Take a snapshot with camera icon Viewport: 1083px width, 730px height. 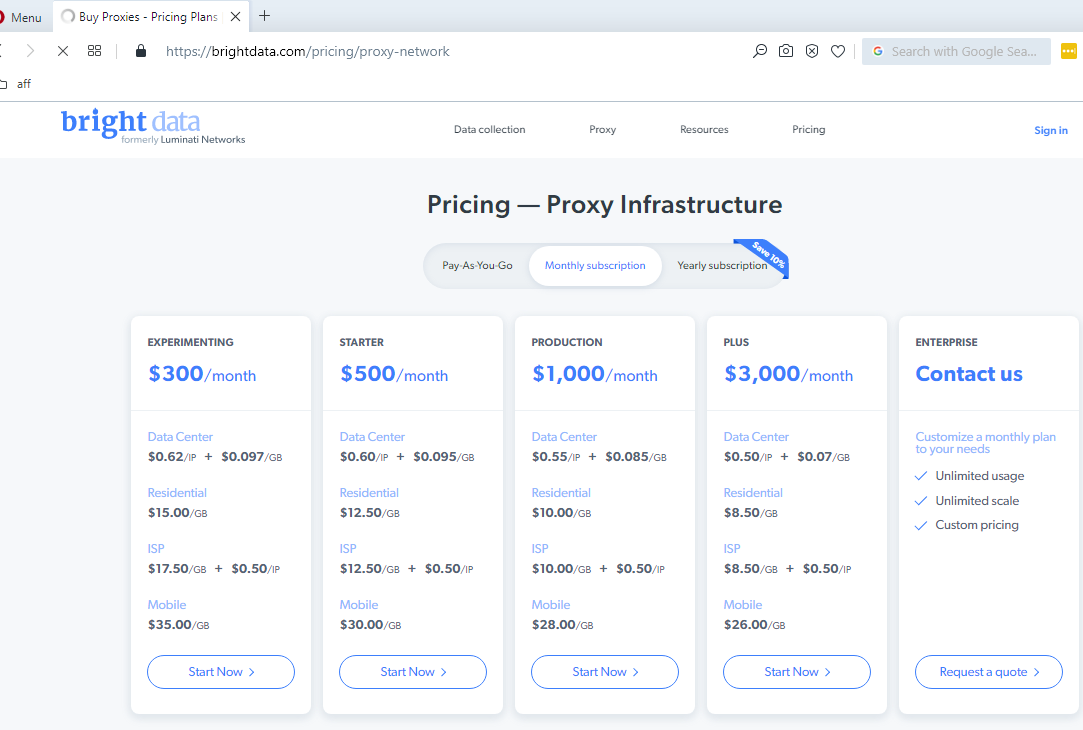(786, 51)
